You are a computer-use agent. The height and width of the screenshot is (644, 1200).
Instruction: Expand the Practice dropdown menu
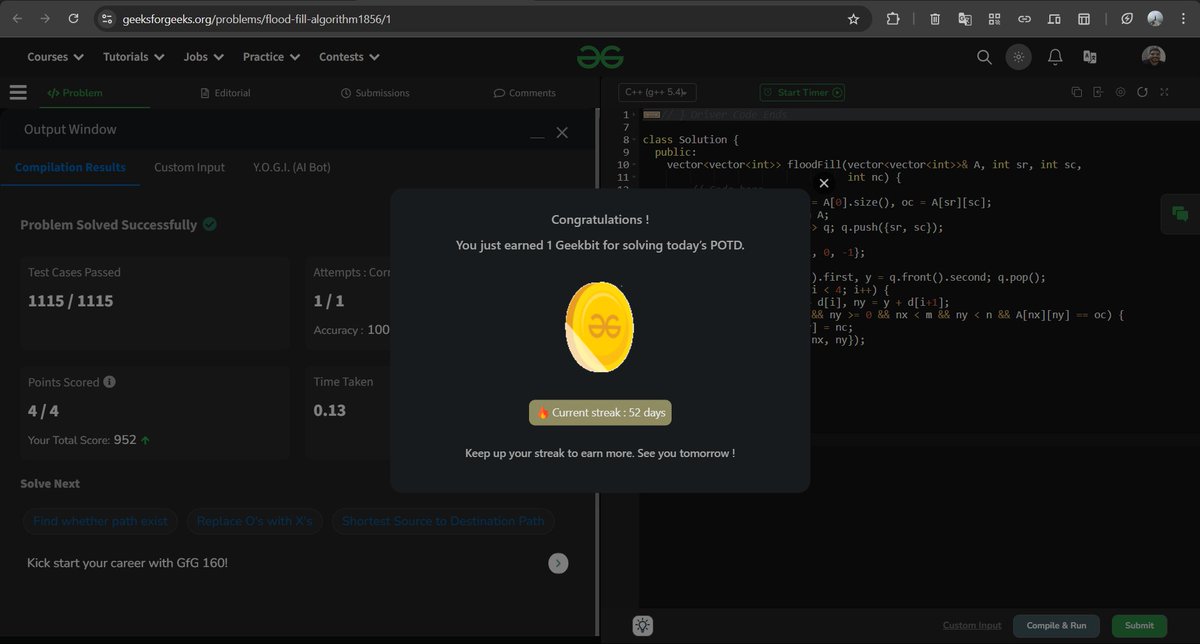(x=271, y=57)
